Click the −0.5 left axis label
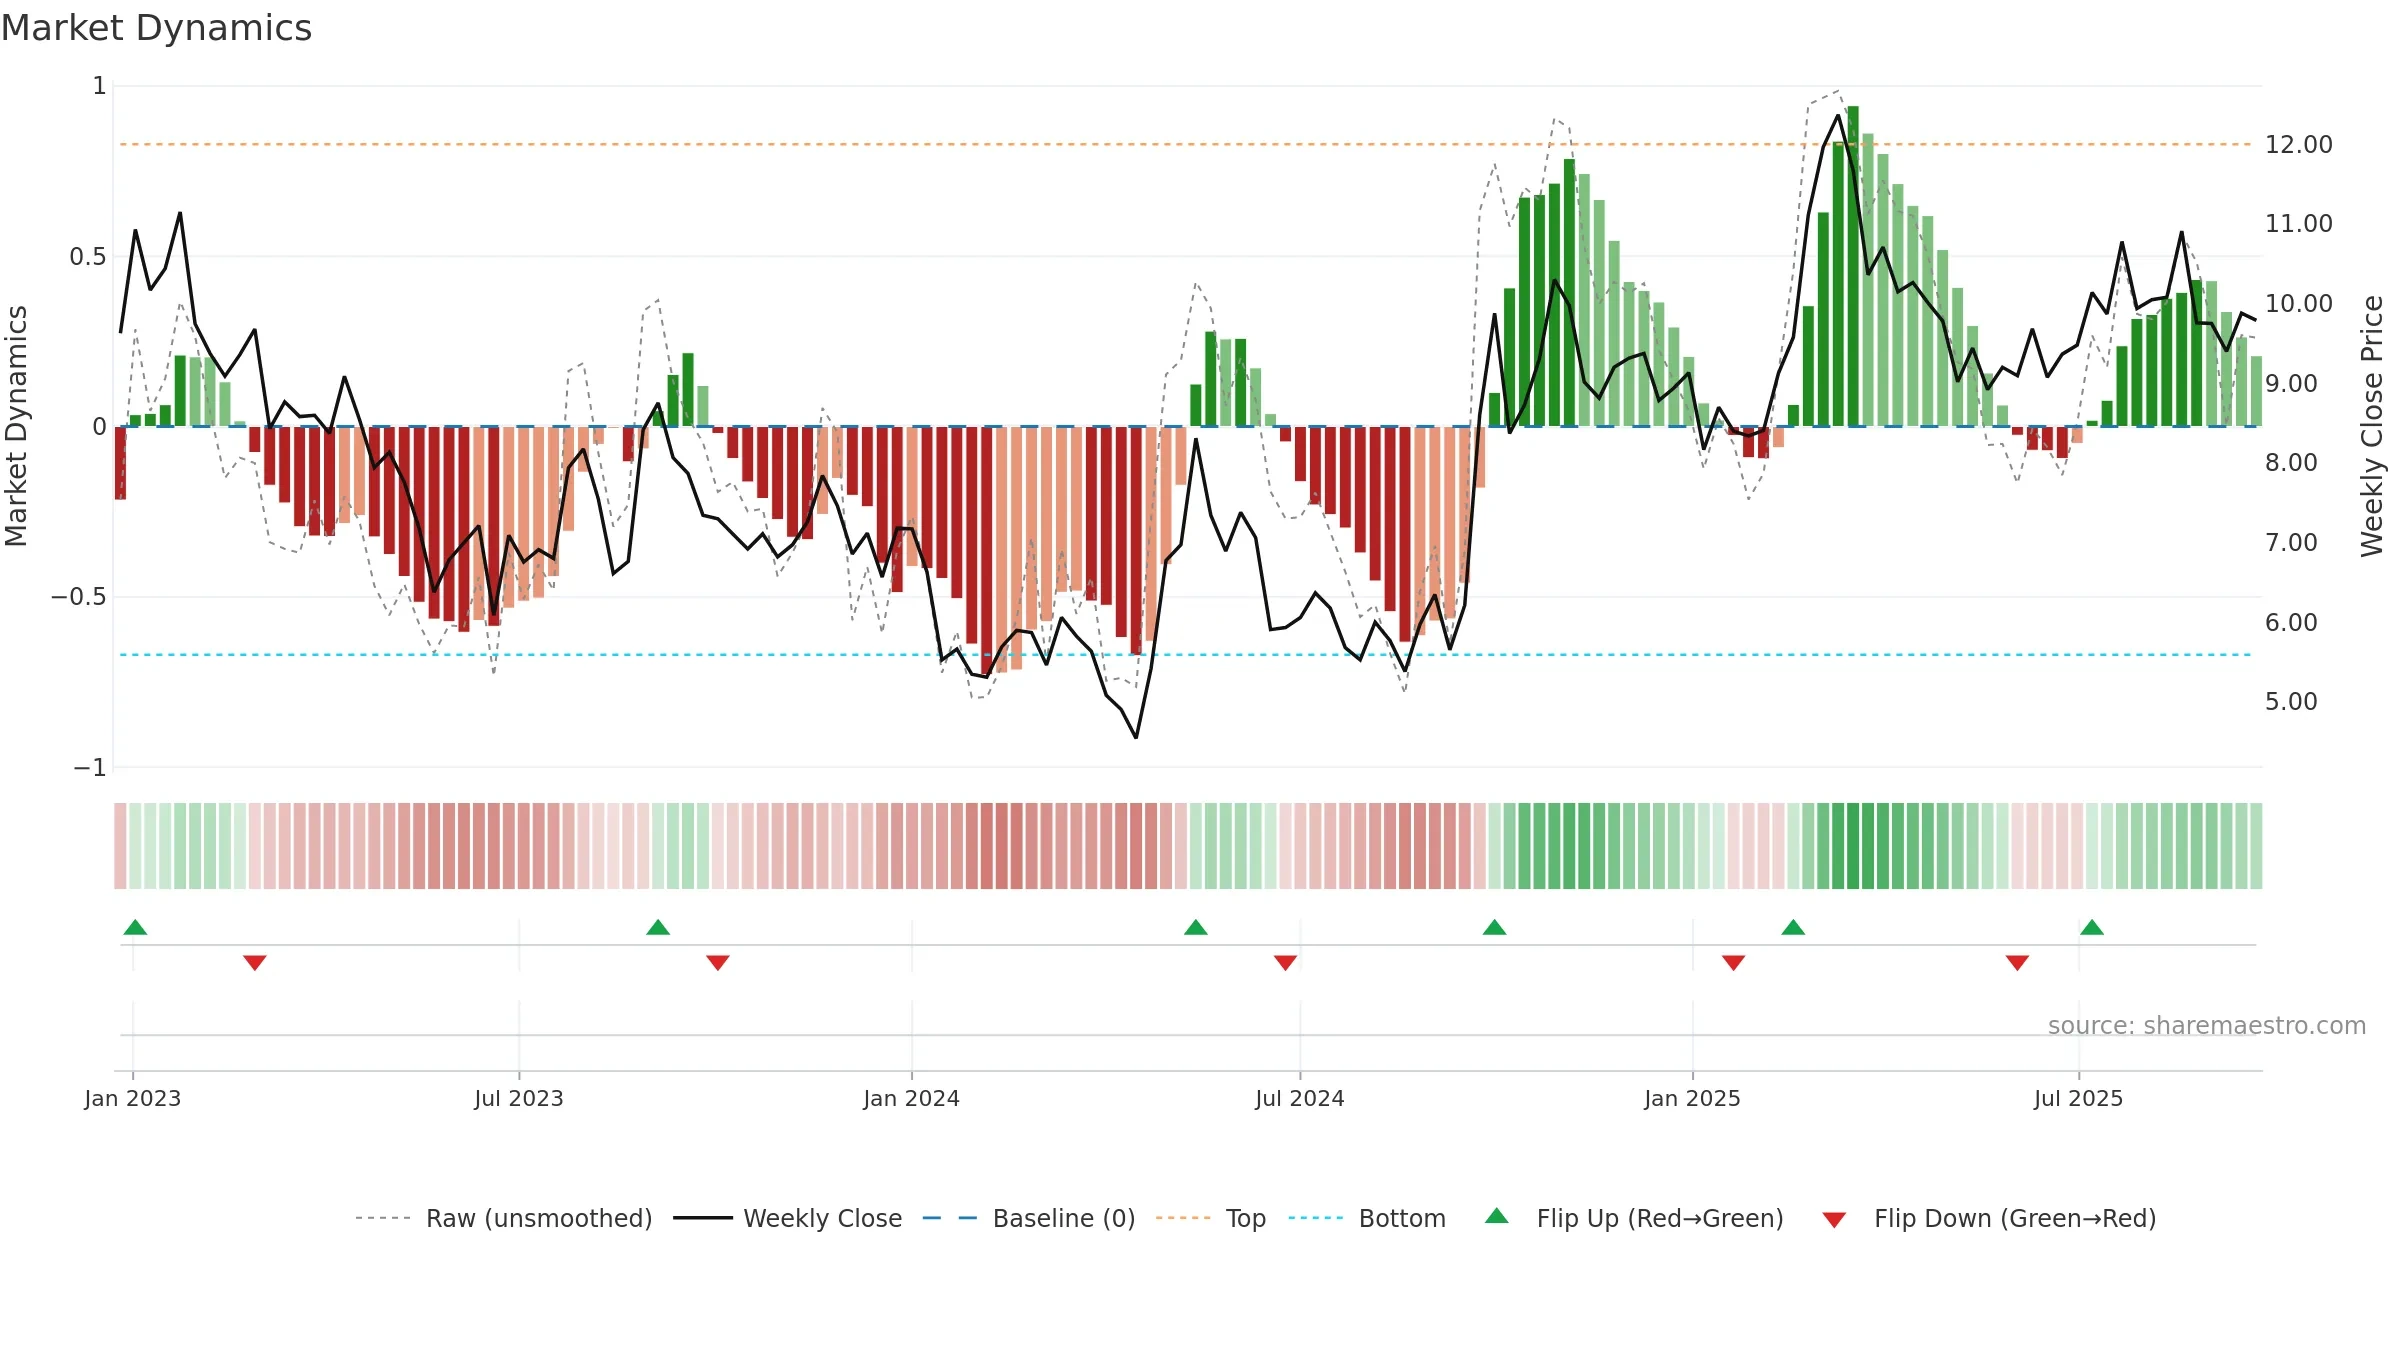The width and height of the screenshot is (2400, 1350). point(78,597)
